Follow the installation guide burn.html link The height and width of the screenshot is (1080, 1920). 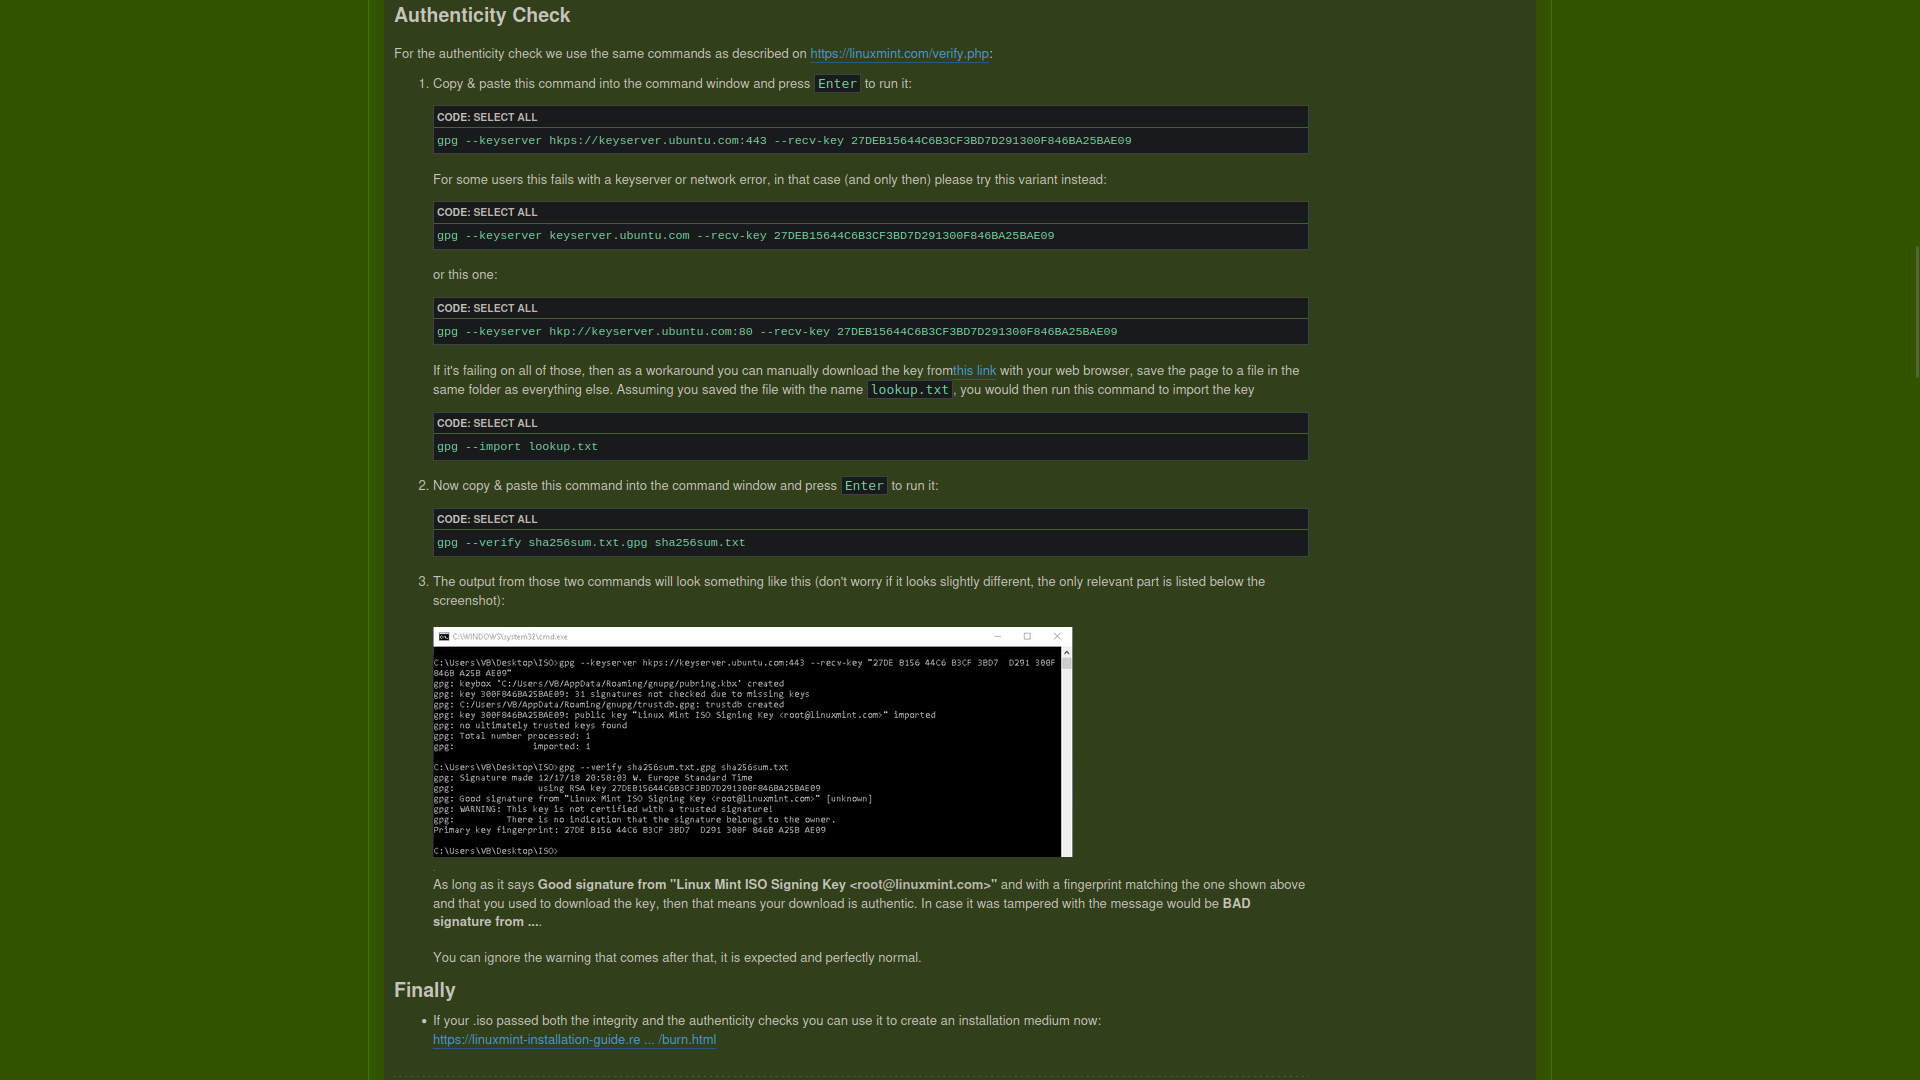click(x=574, y=1040)
